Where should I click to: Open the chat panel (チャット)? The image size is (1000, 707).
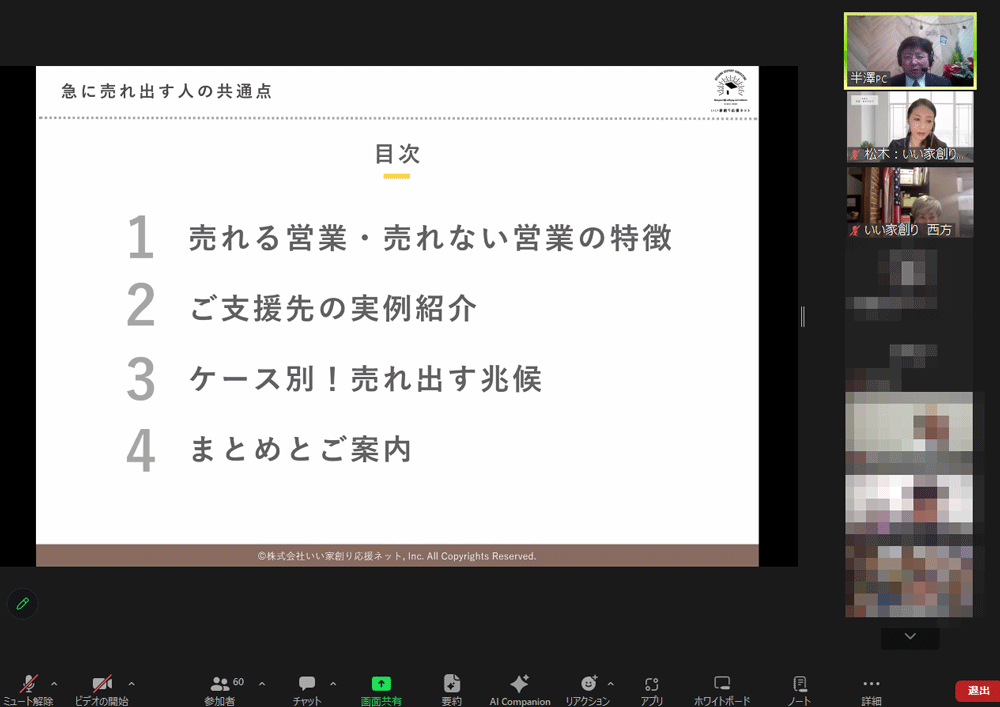[x=307, y=685]
